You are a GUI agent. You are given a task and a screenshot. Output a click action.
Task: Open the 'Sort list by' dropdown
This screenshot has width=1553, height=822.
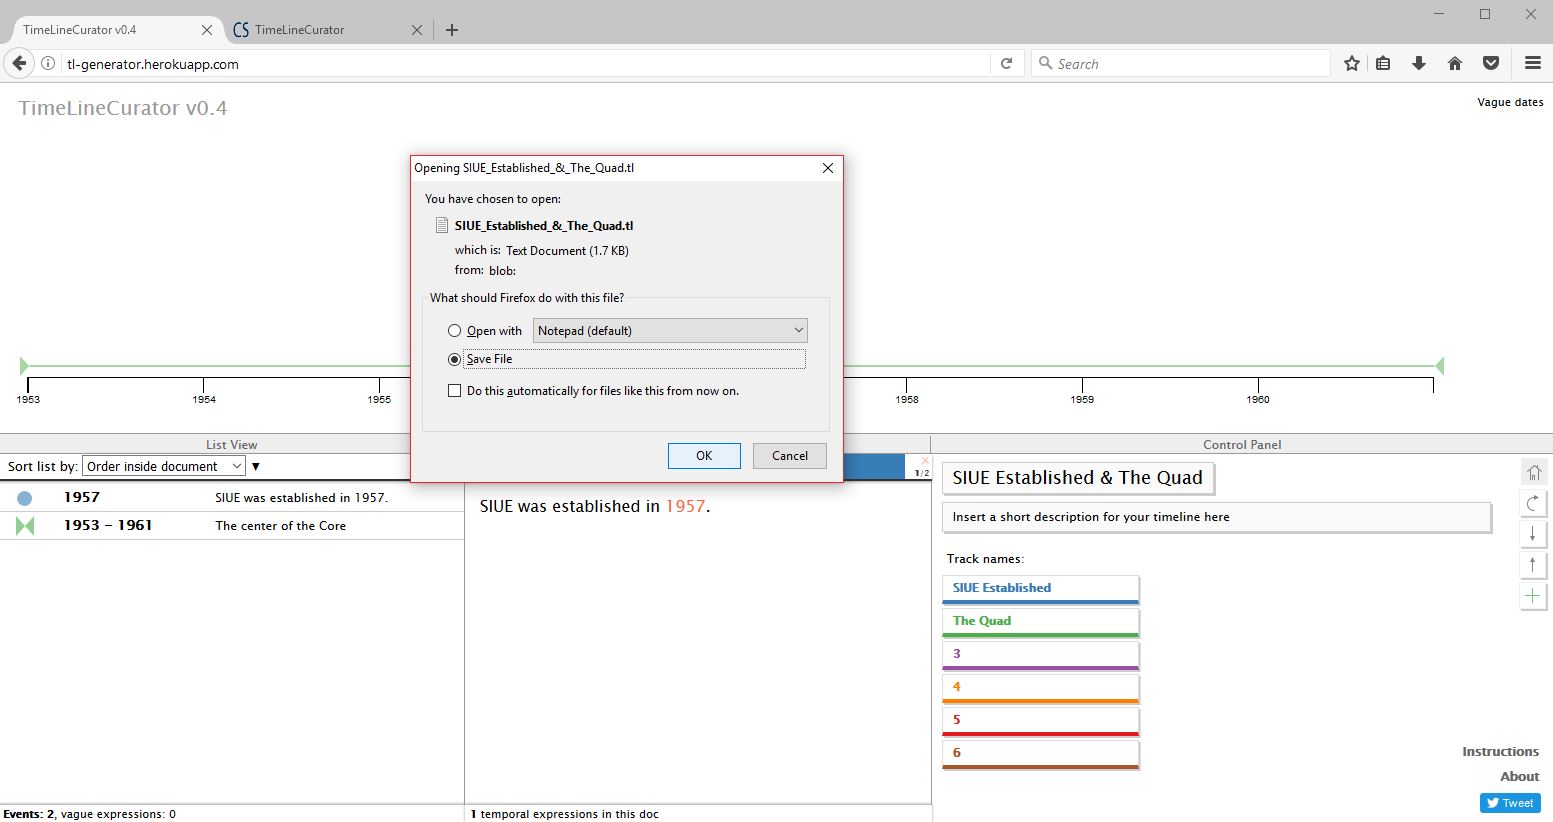pyautogui.click(x=164, y=466)
